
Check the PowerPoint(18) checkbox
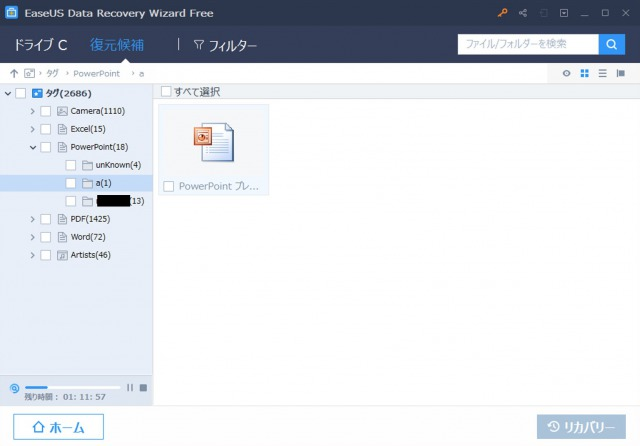click(x=46, y=147)
